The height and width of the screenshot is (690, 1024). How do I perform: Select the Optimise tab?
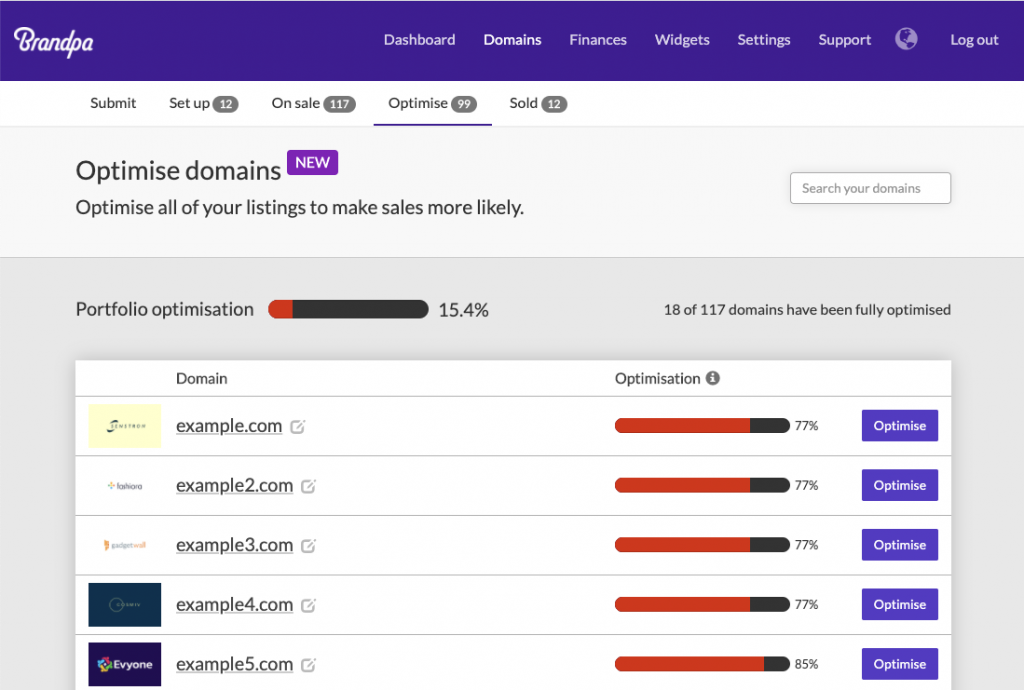[432, 103]
